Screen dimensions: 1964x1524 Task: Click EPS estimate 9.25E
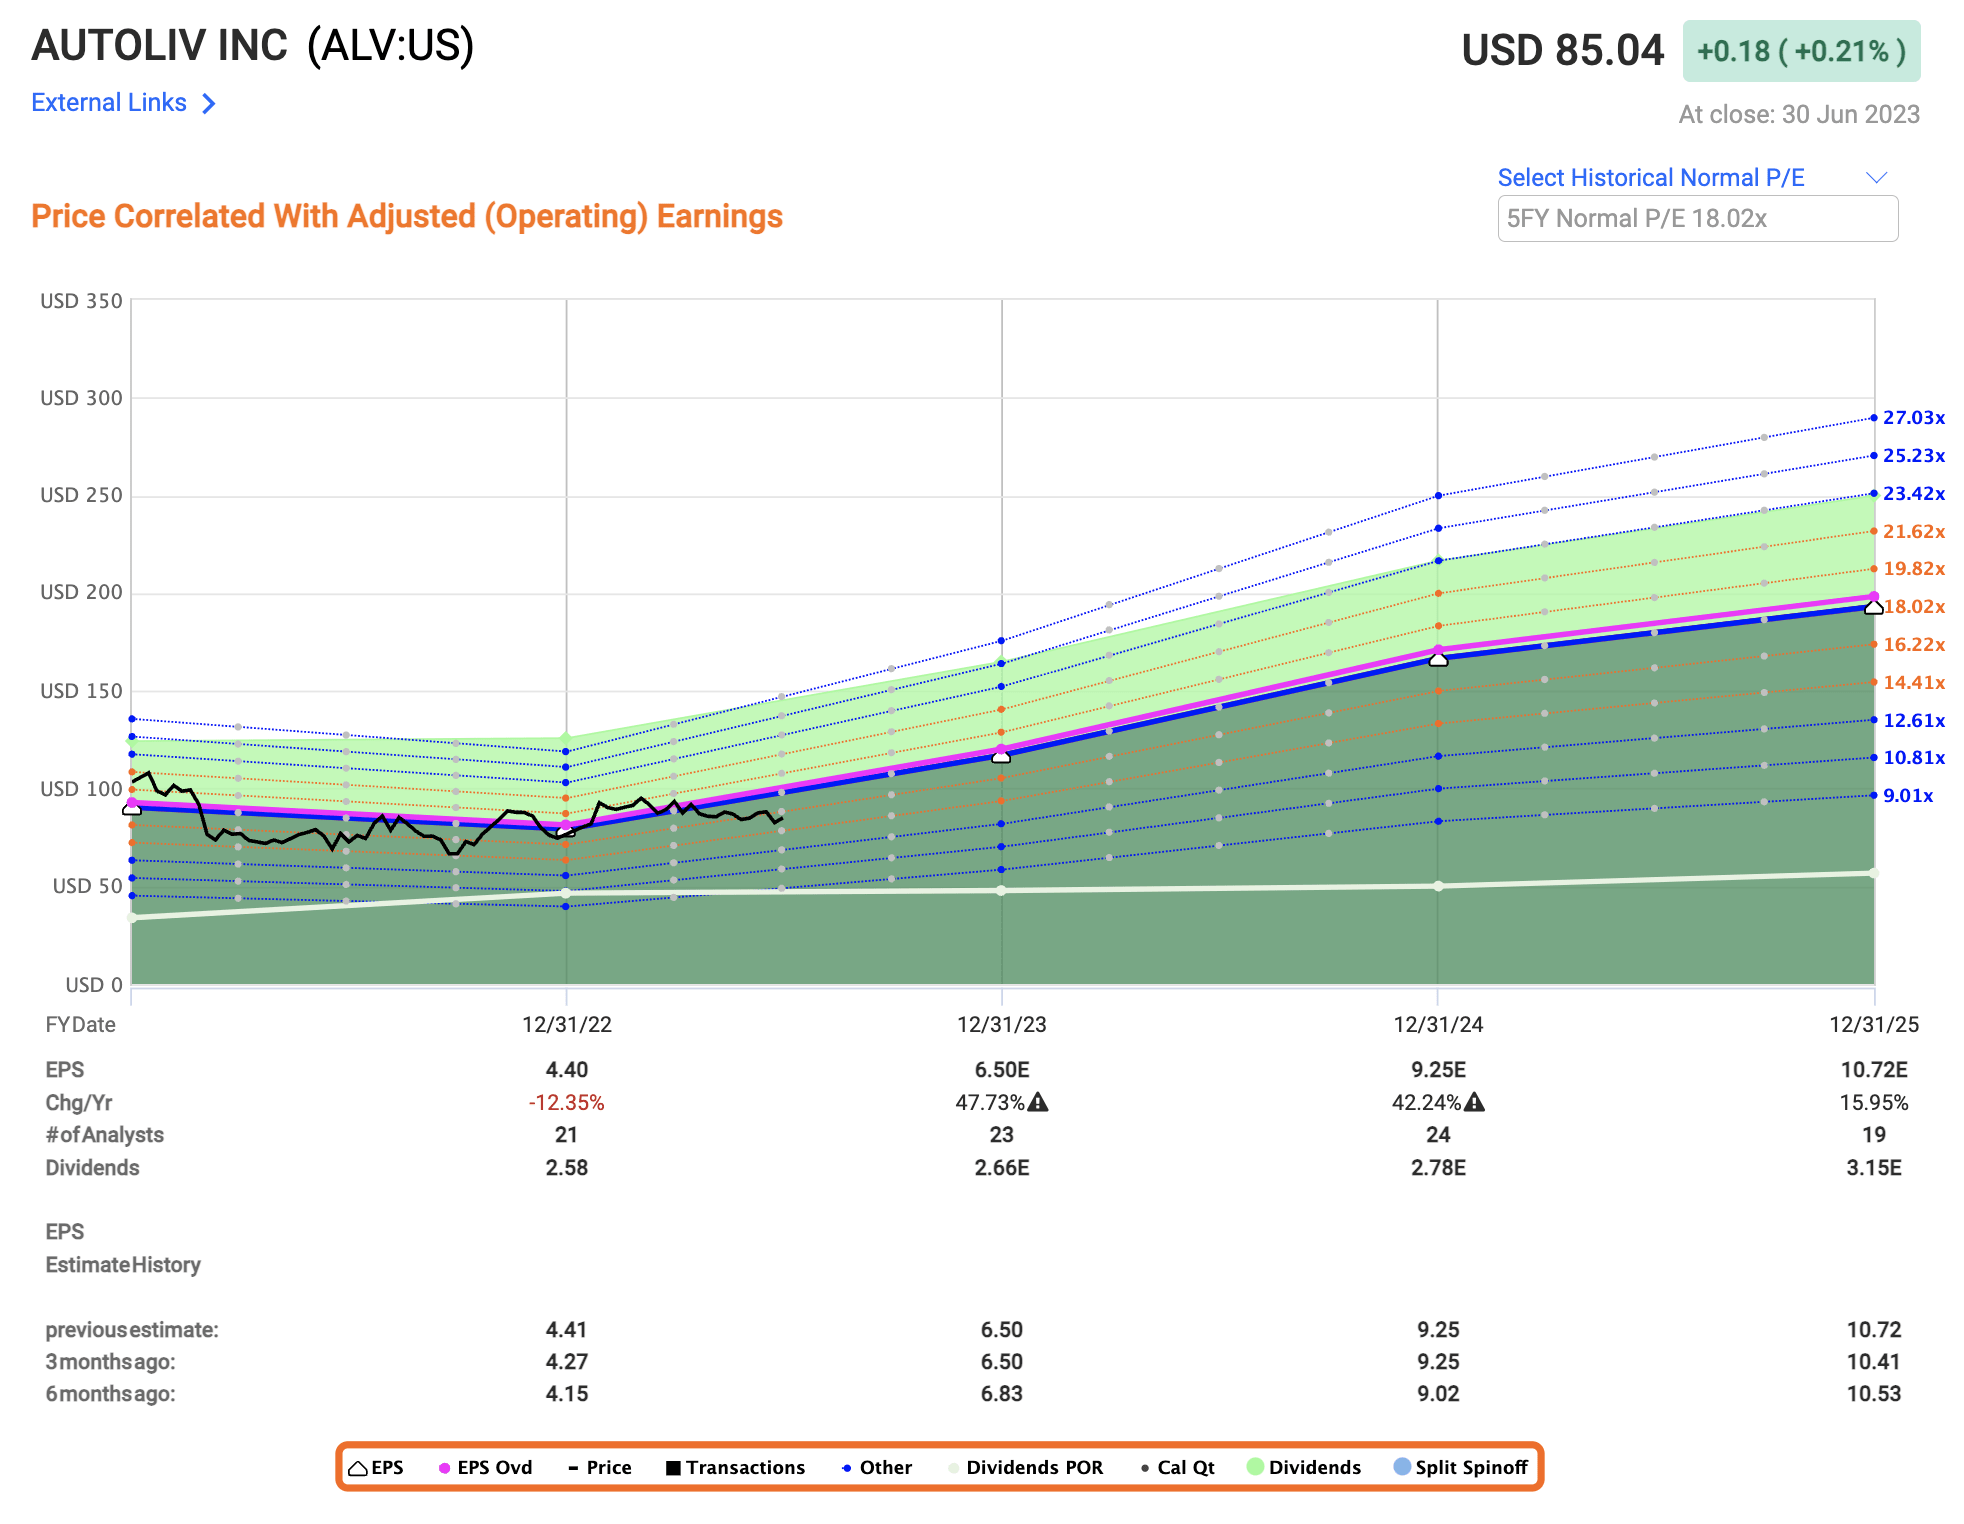point(1438,1070)
